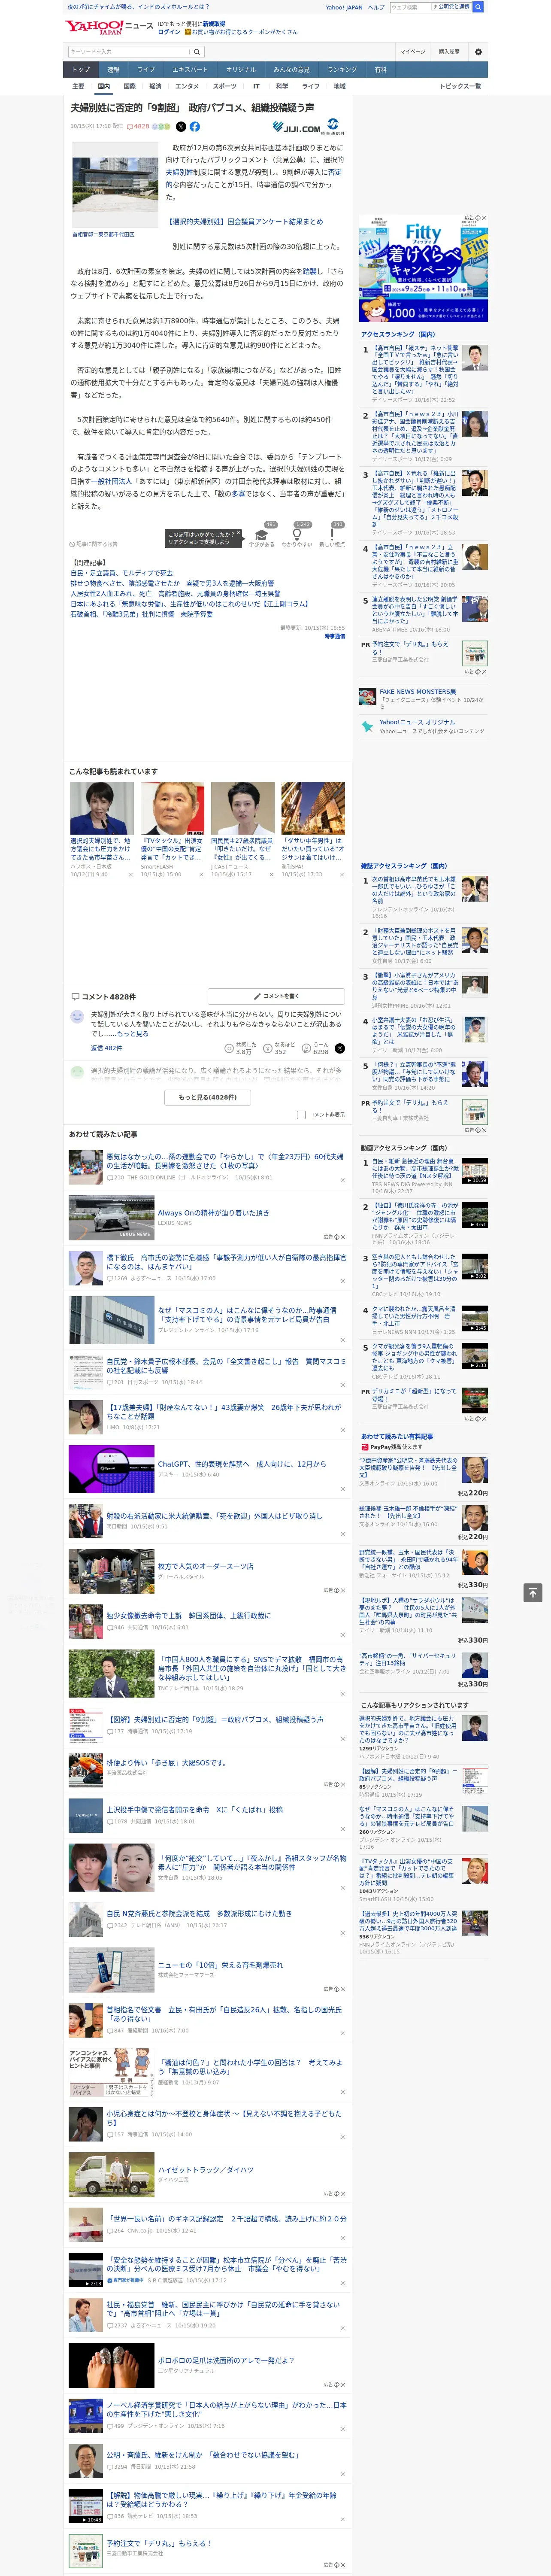Viewport: 551px width, 2576px height.
Task: Share the first comment on X
Action: (340, 1048)
